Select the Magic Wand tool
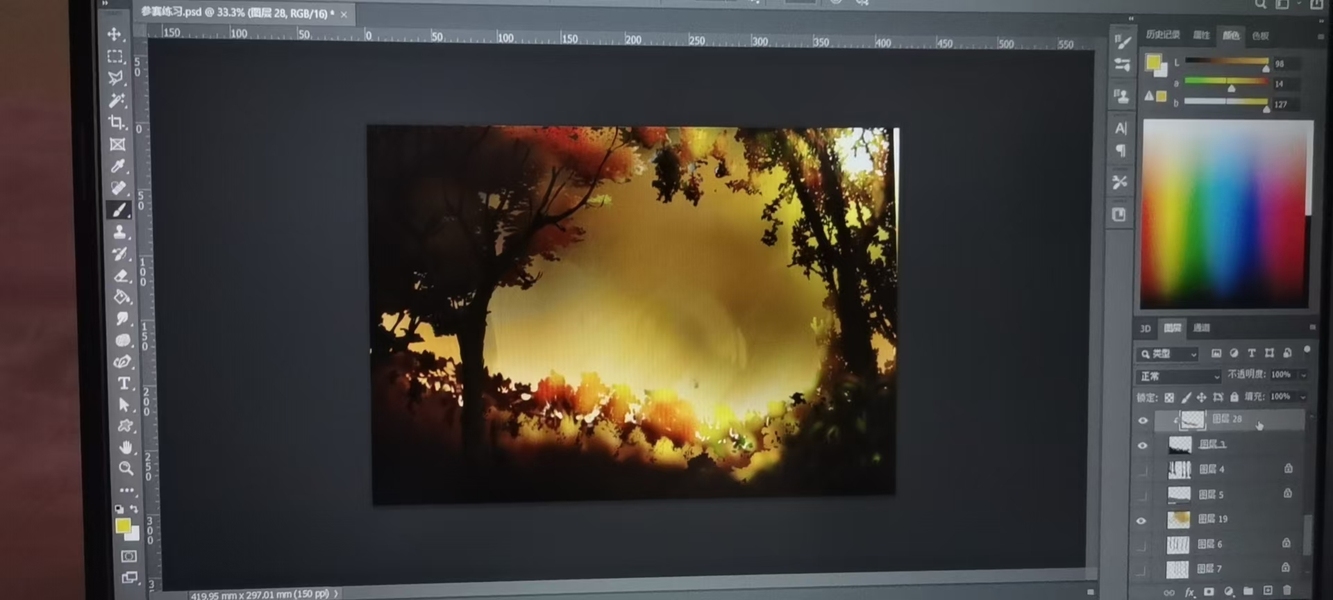1333x600 pixels. point(117,100)
